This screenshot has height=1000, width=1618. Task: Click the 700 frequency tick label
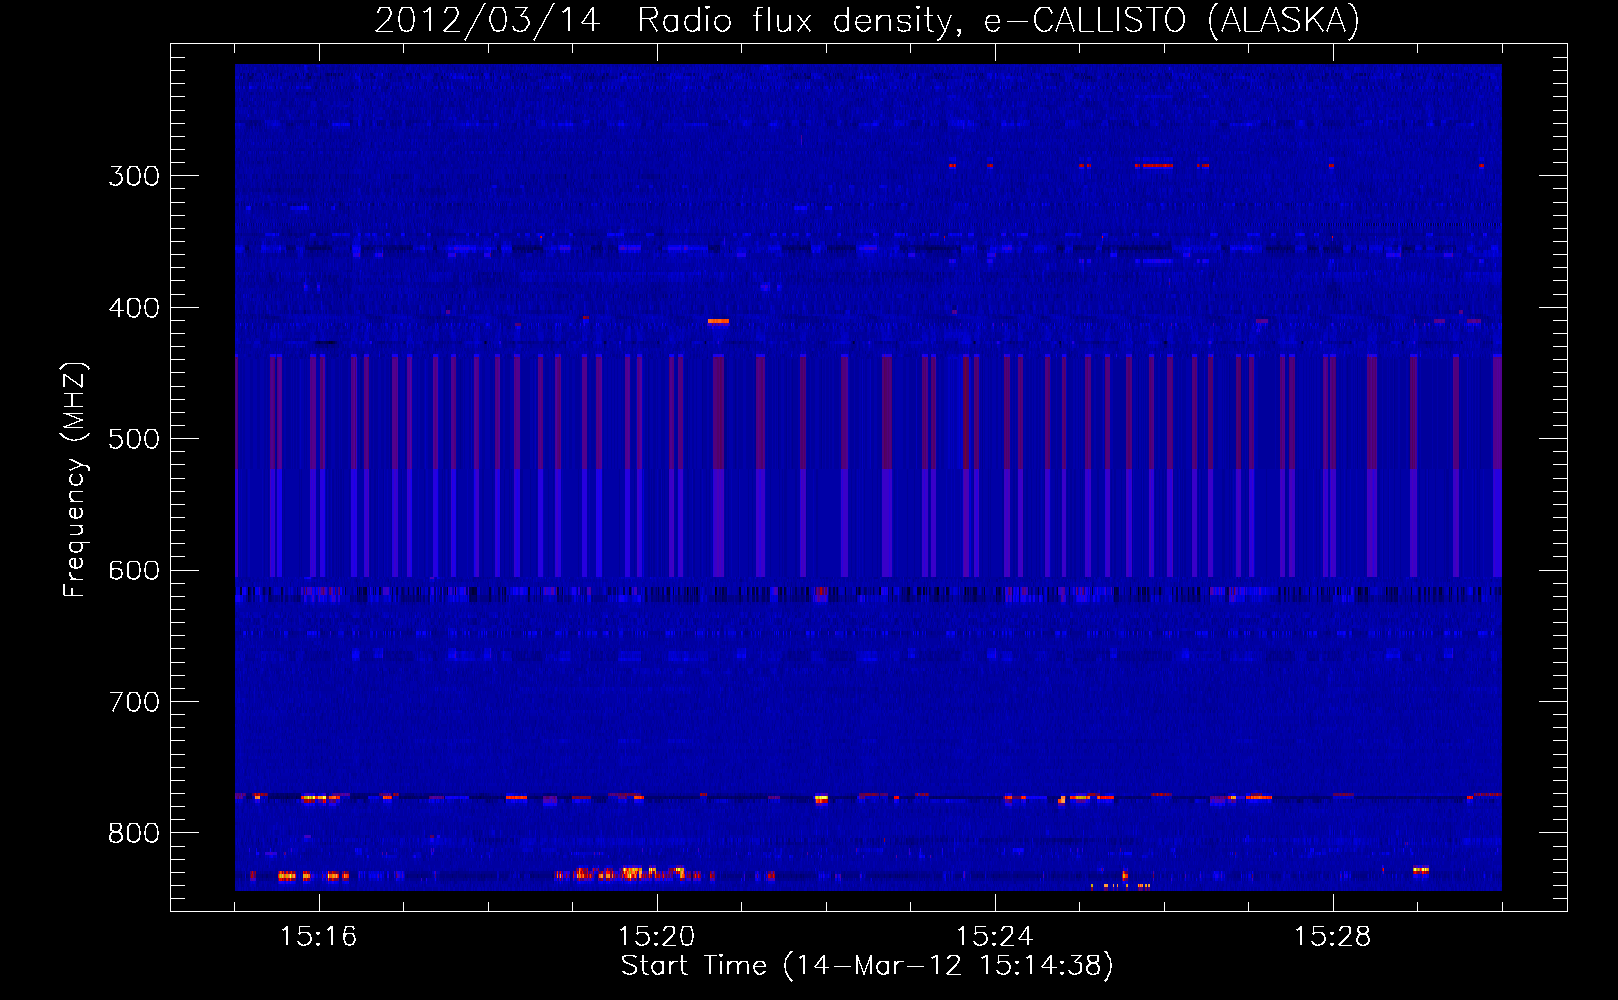click(x=134, y=702)
